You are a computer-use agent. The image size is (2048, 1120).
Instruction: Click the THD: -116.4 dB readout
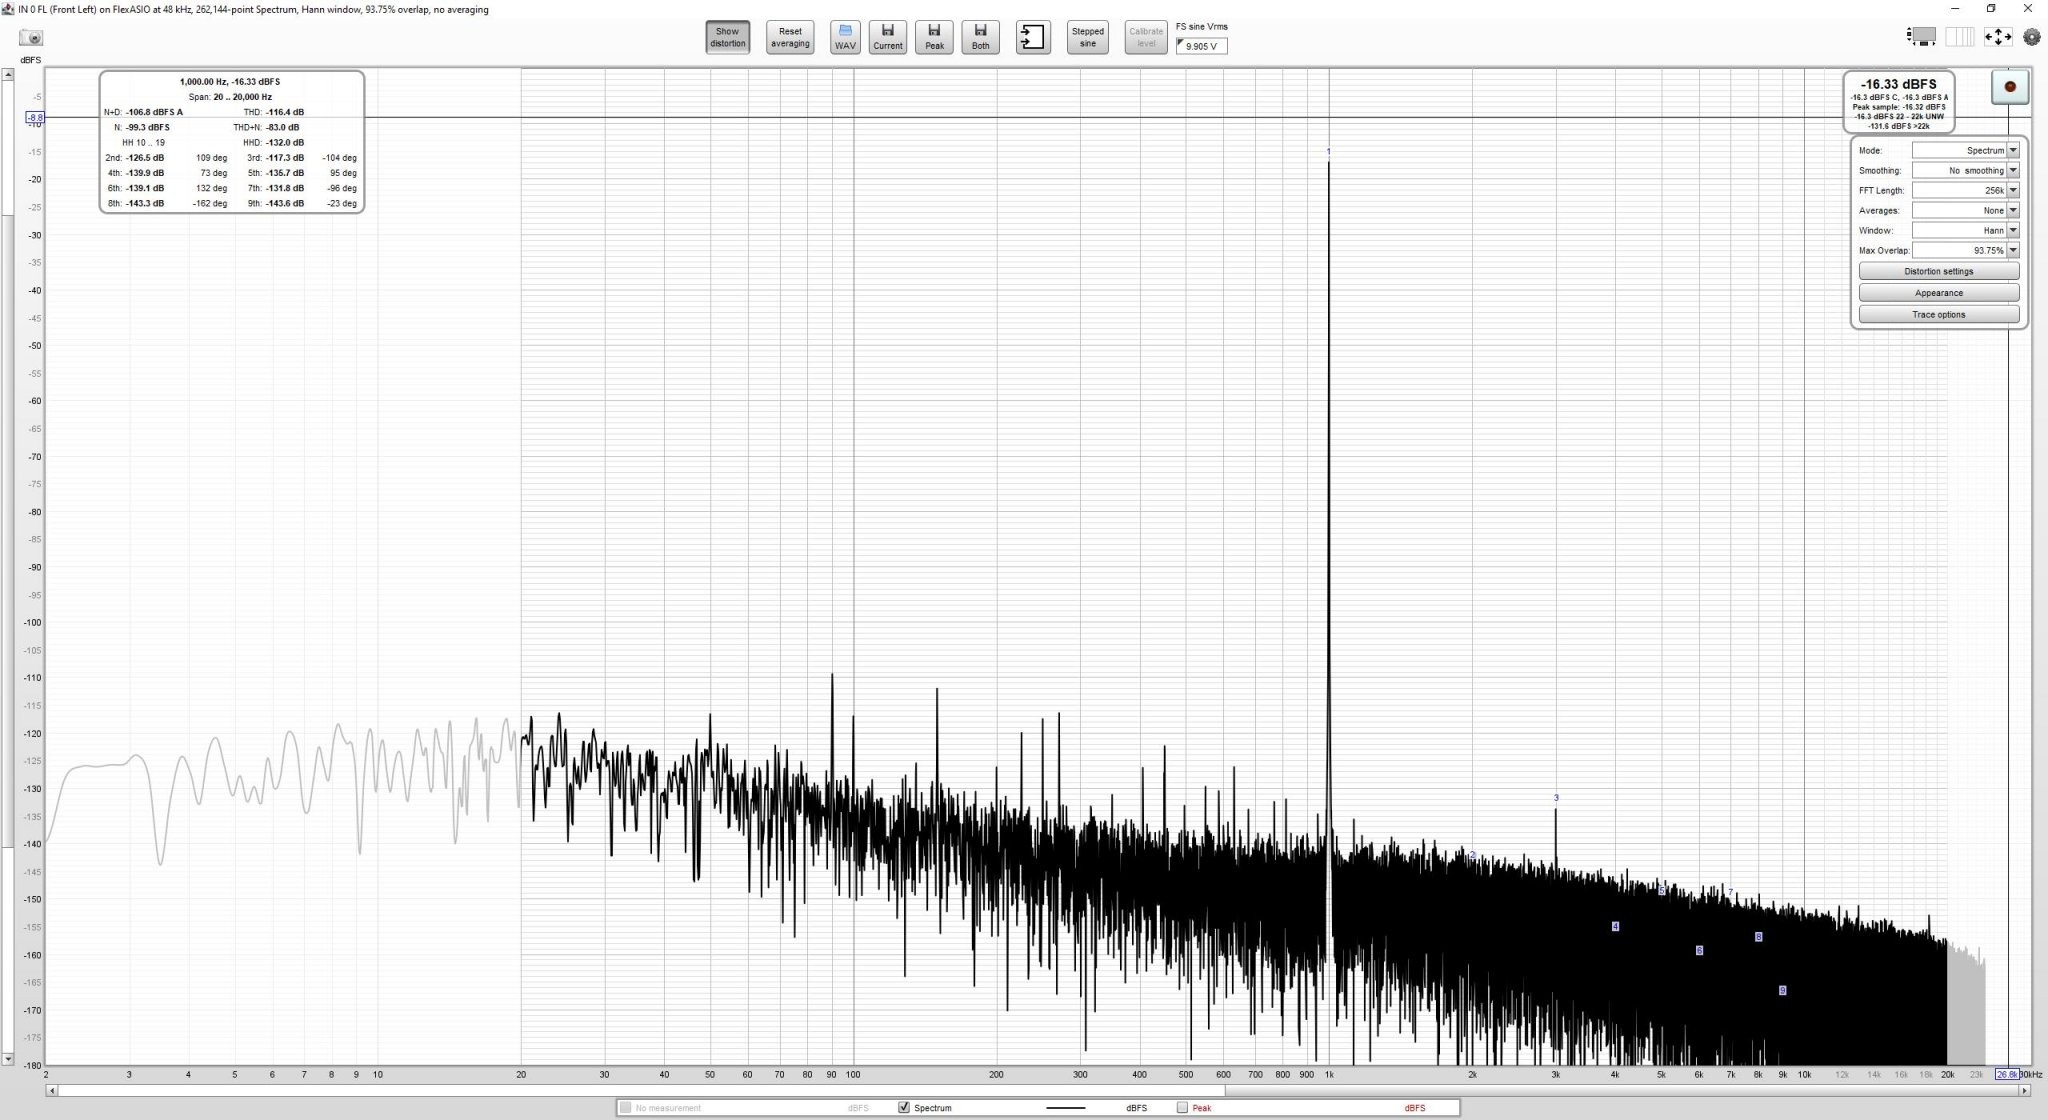click(273, 112)
